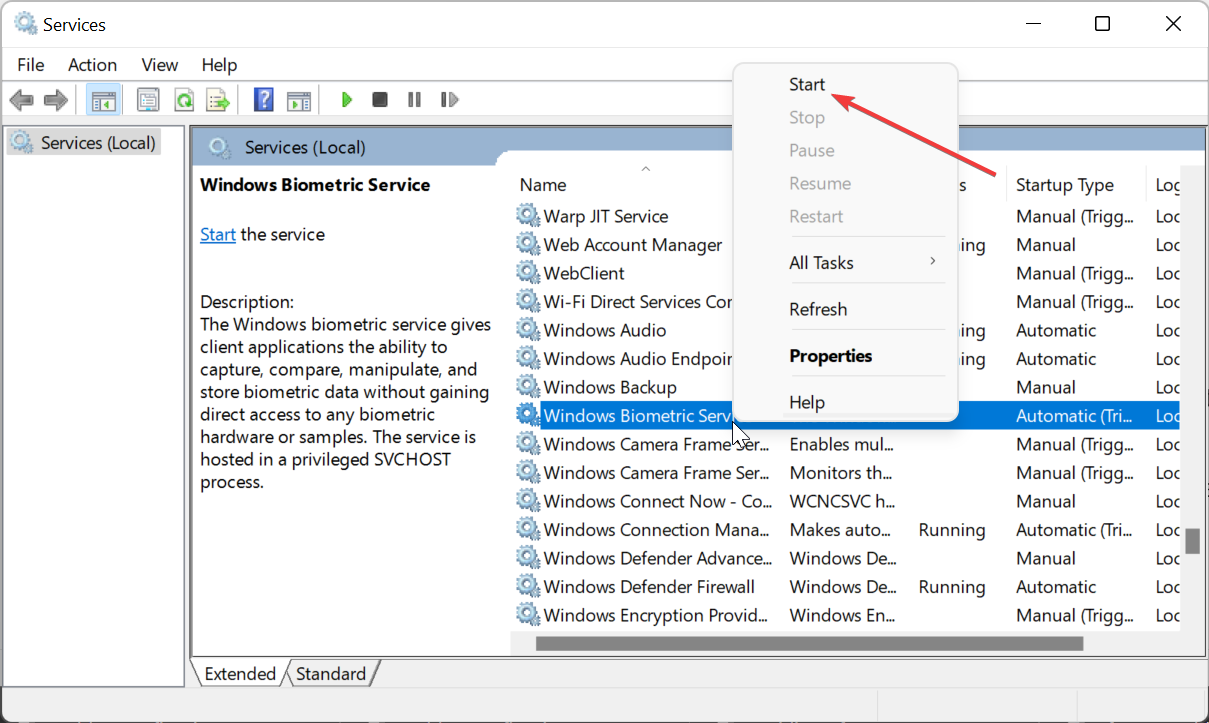Viewport: 1209px width, 723px height.
Task: Click the blue Help toolbar icon
Action: point(263,100)
